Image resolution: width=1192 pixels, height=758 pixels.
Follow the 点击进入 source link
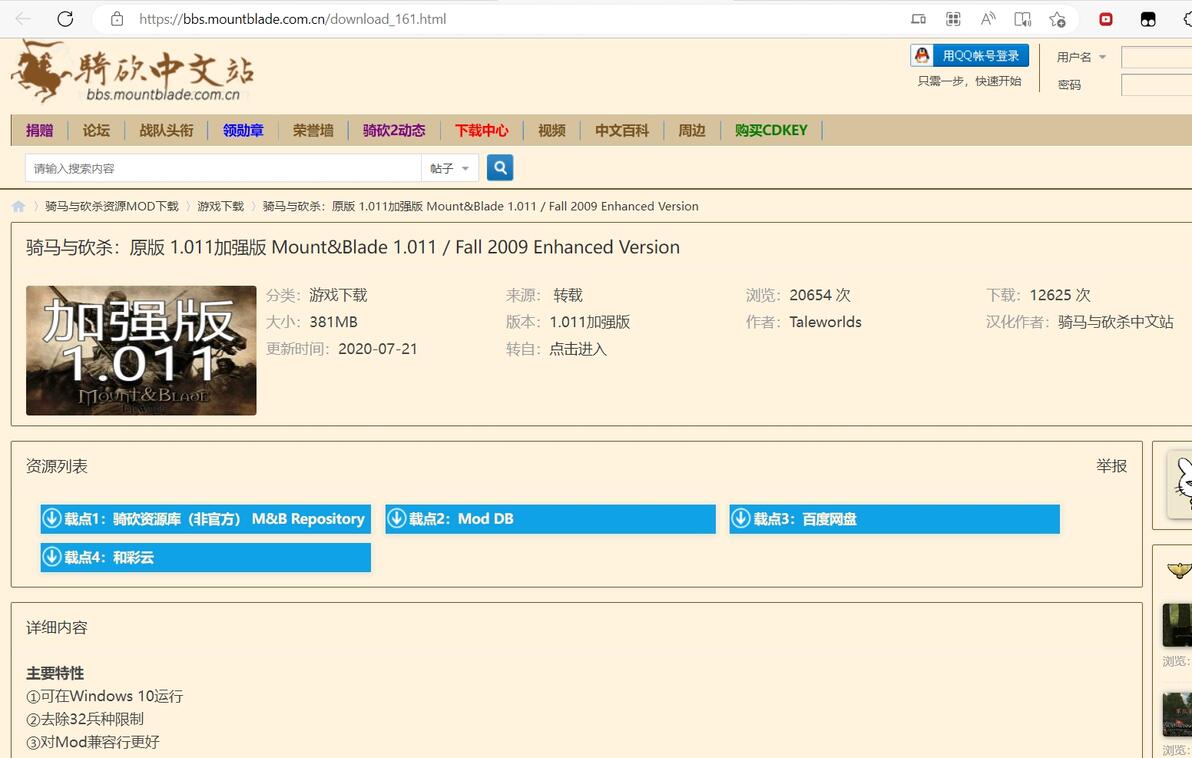click(578, 349)
